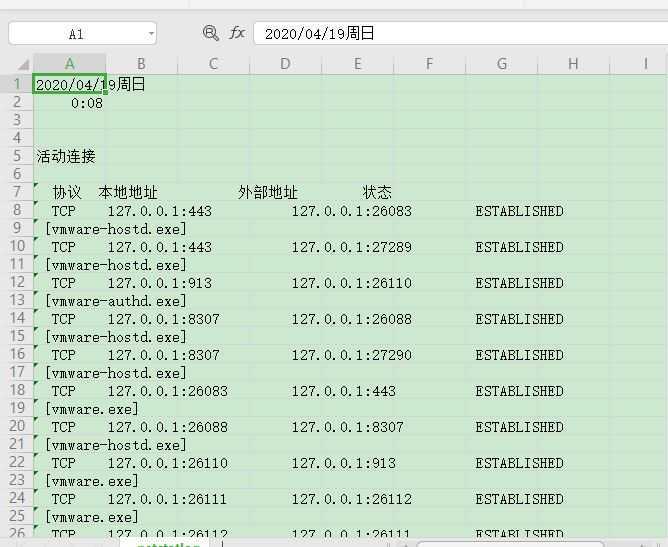Click ESTABLISHED in row 24
Viewport: 668px width, 547px height.
click(519, 499)
